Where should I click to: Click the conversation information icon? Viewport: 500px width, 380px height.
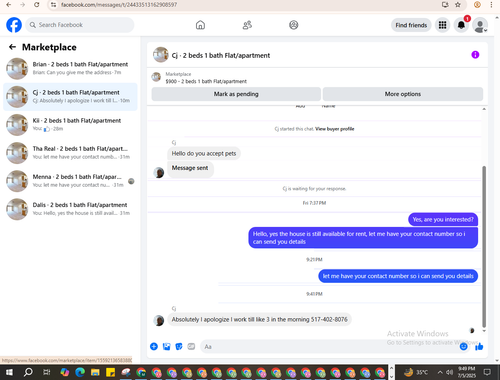[x=475, y=55]
